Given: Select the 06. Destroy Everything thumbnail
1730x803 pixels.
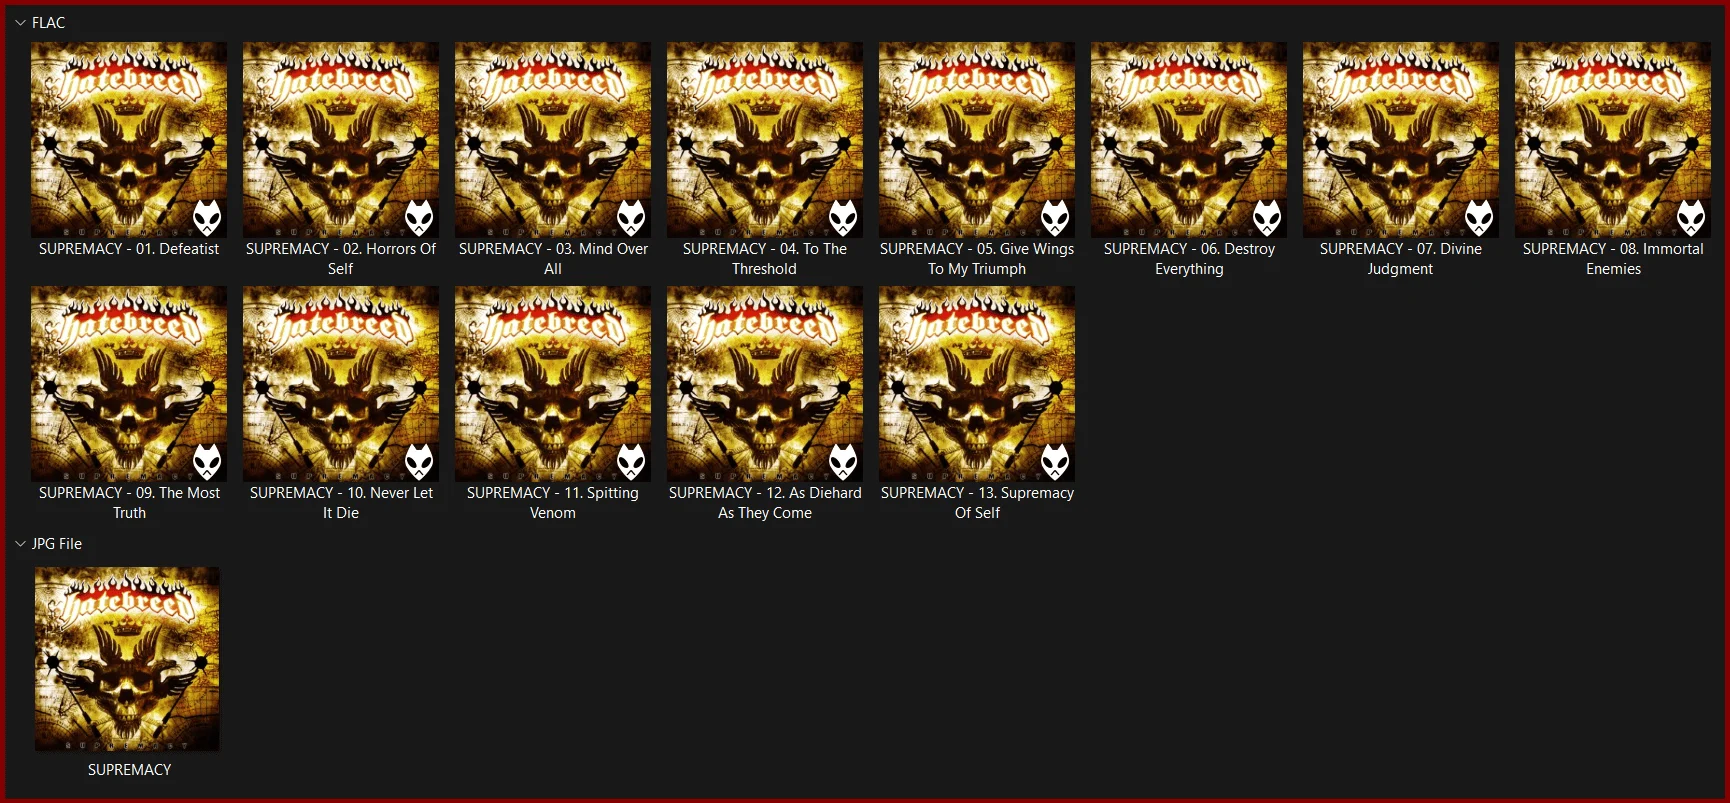Looking at the screenshot, I should (x=1189, y=139).
